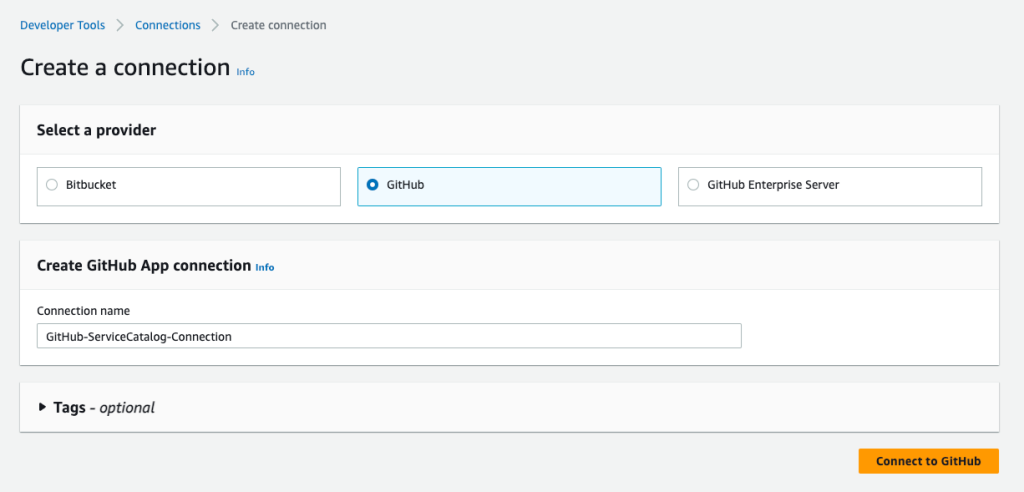Click the Select a provider heading

click(97, 130)
